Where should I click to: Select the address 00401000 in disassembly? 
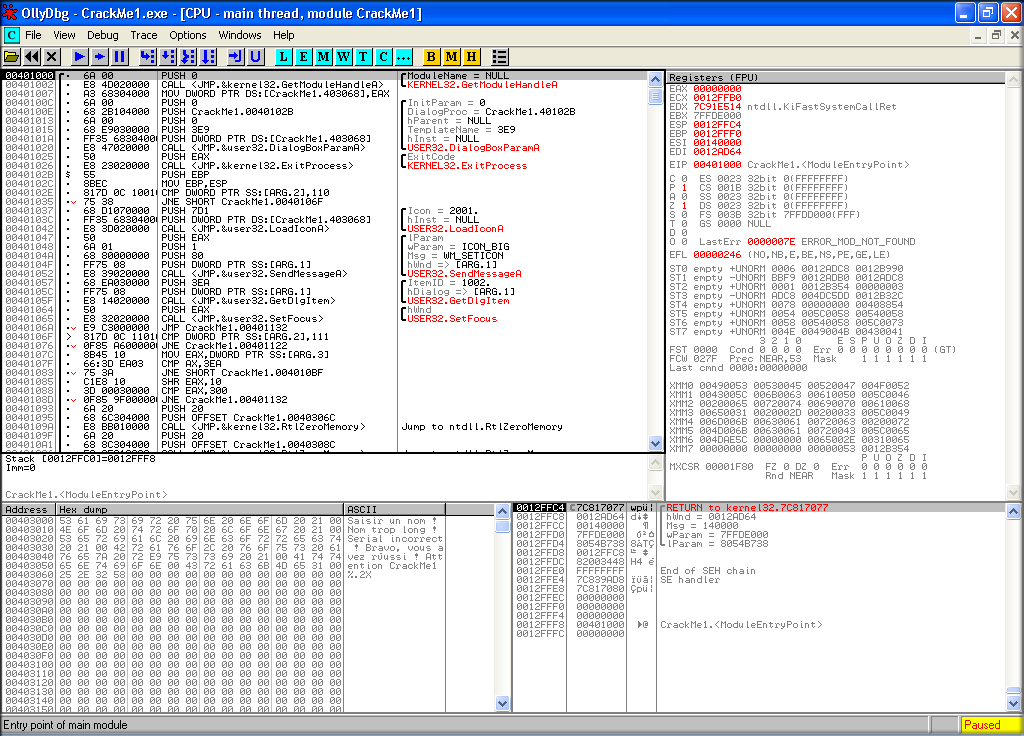(29, 76)
